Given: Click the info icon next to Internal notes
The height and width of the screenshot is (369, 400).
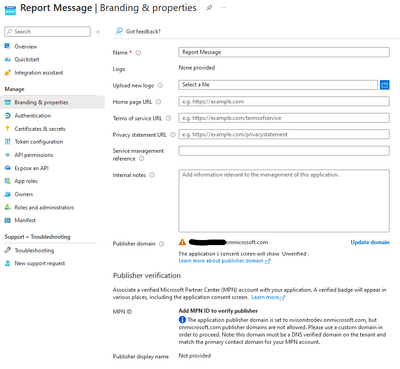Looking at the screenshot, I should (152, 175).
